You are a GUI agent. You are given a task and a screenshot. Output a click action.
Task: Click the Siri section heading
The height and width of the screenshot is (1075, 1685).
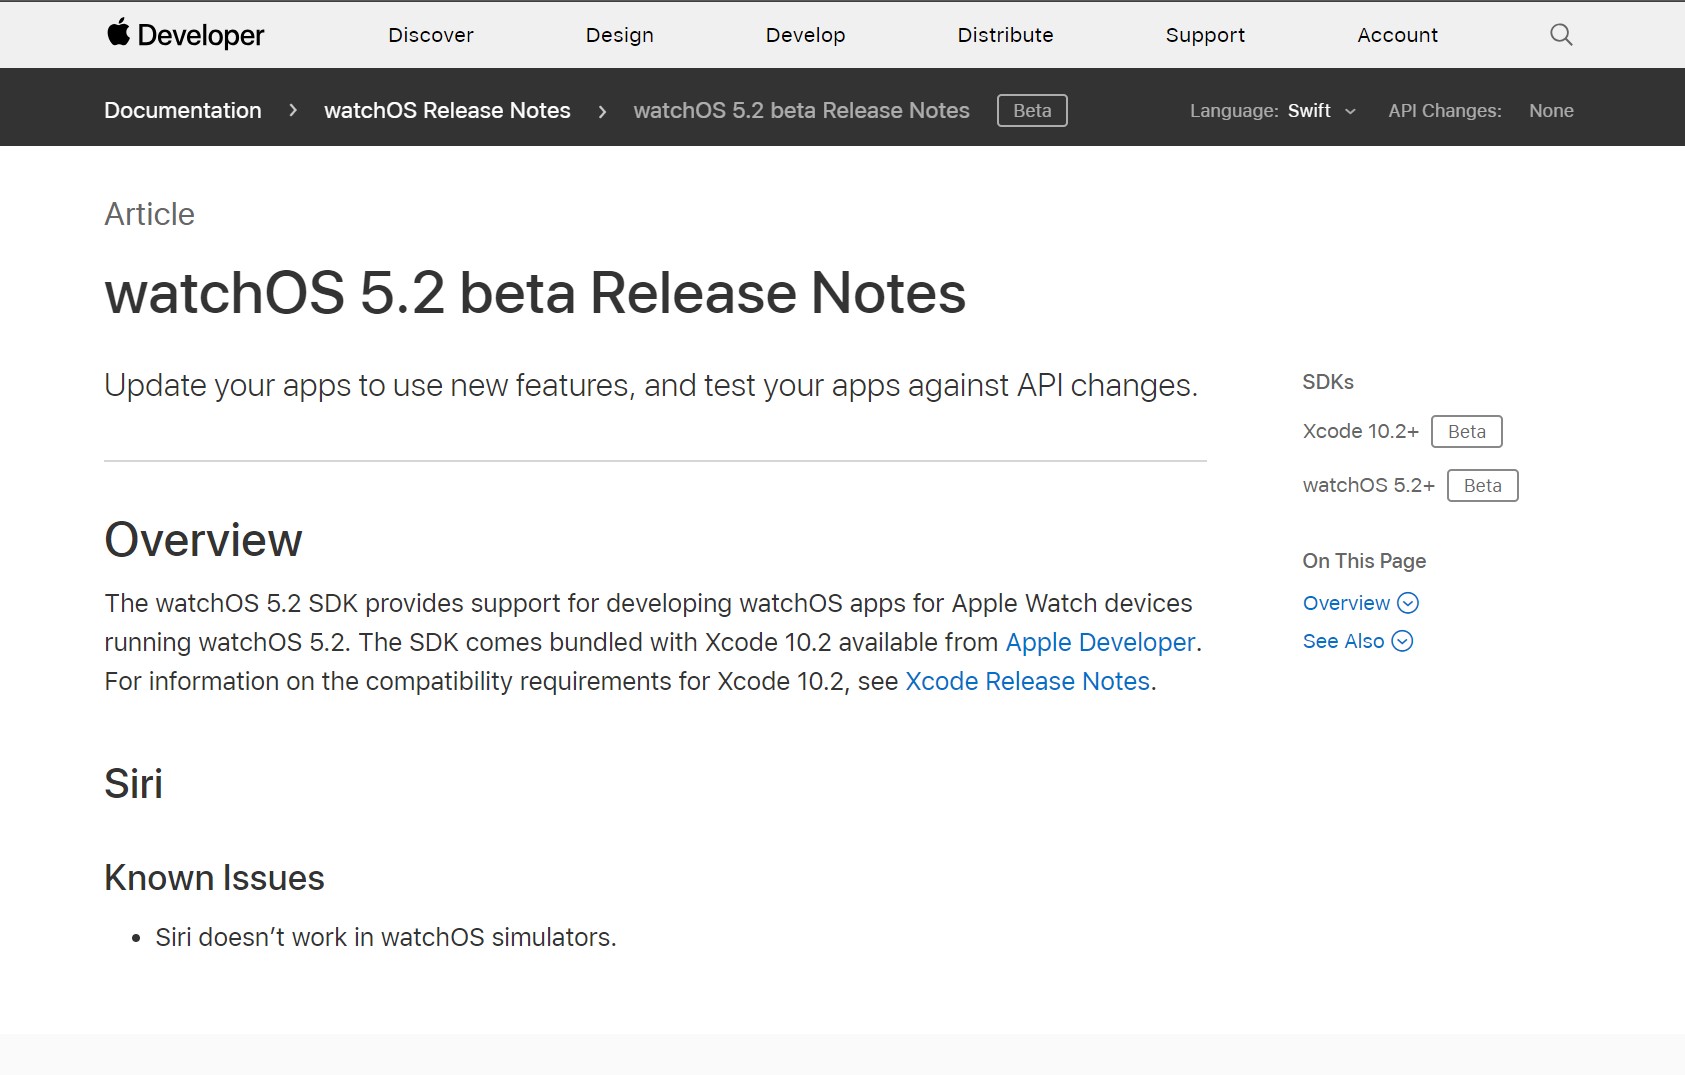(x=133, y=783)
